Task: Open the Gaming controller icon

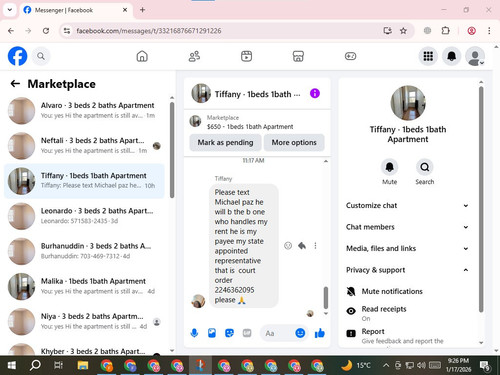Action: (350, 56)
